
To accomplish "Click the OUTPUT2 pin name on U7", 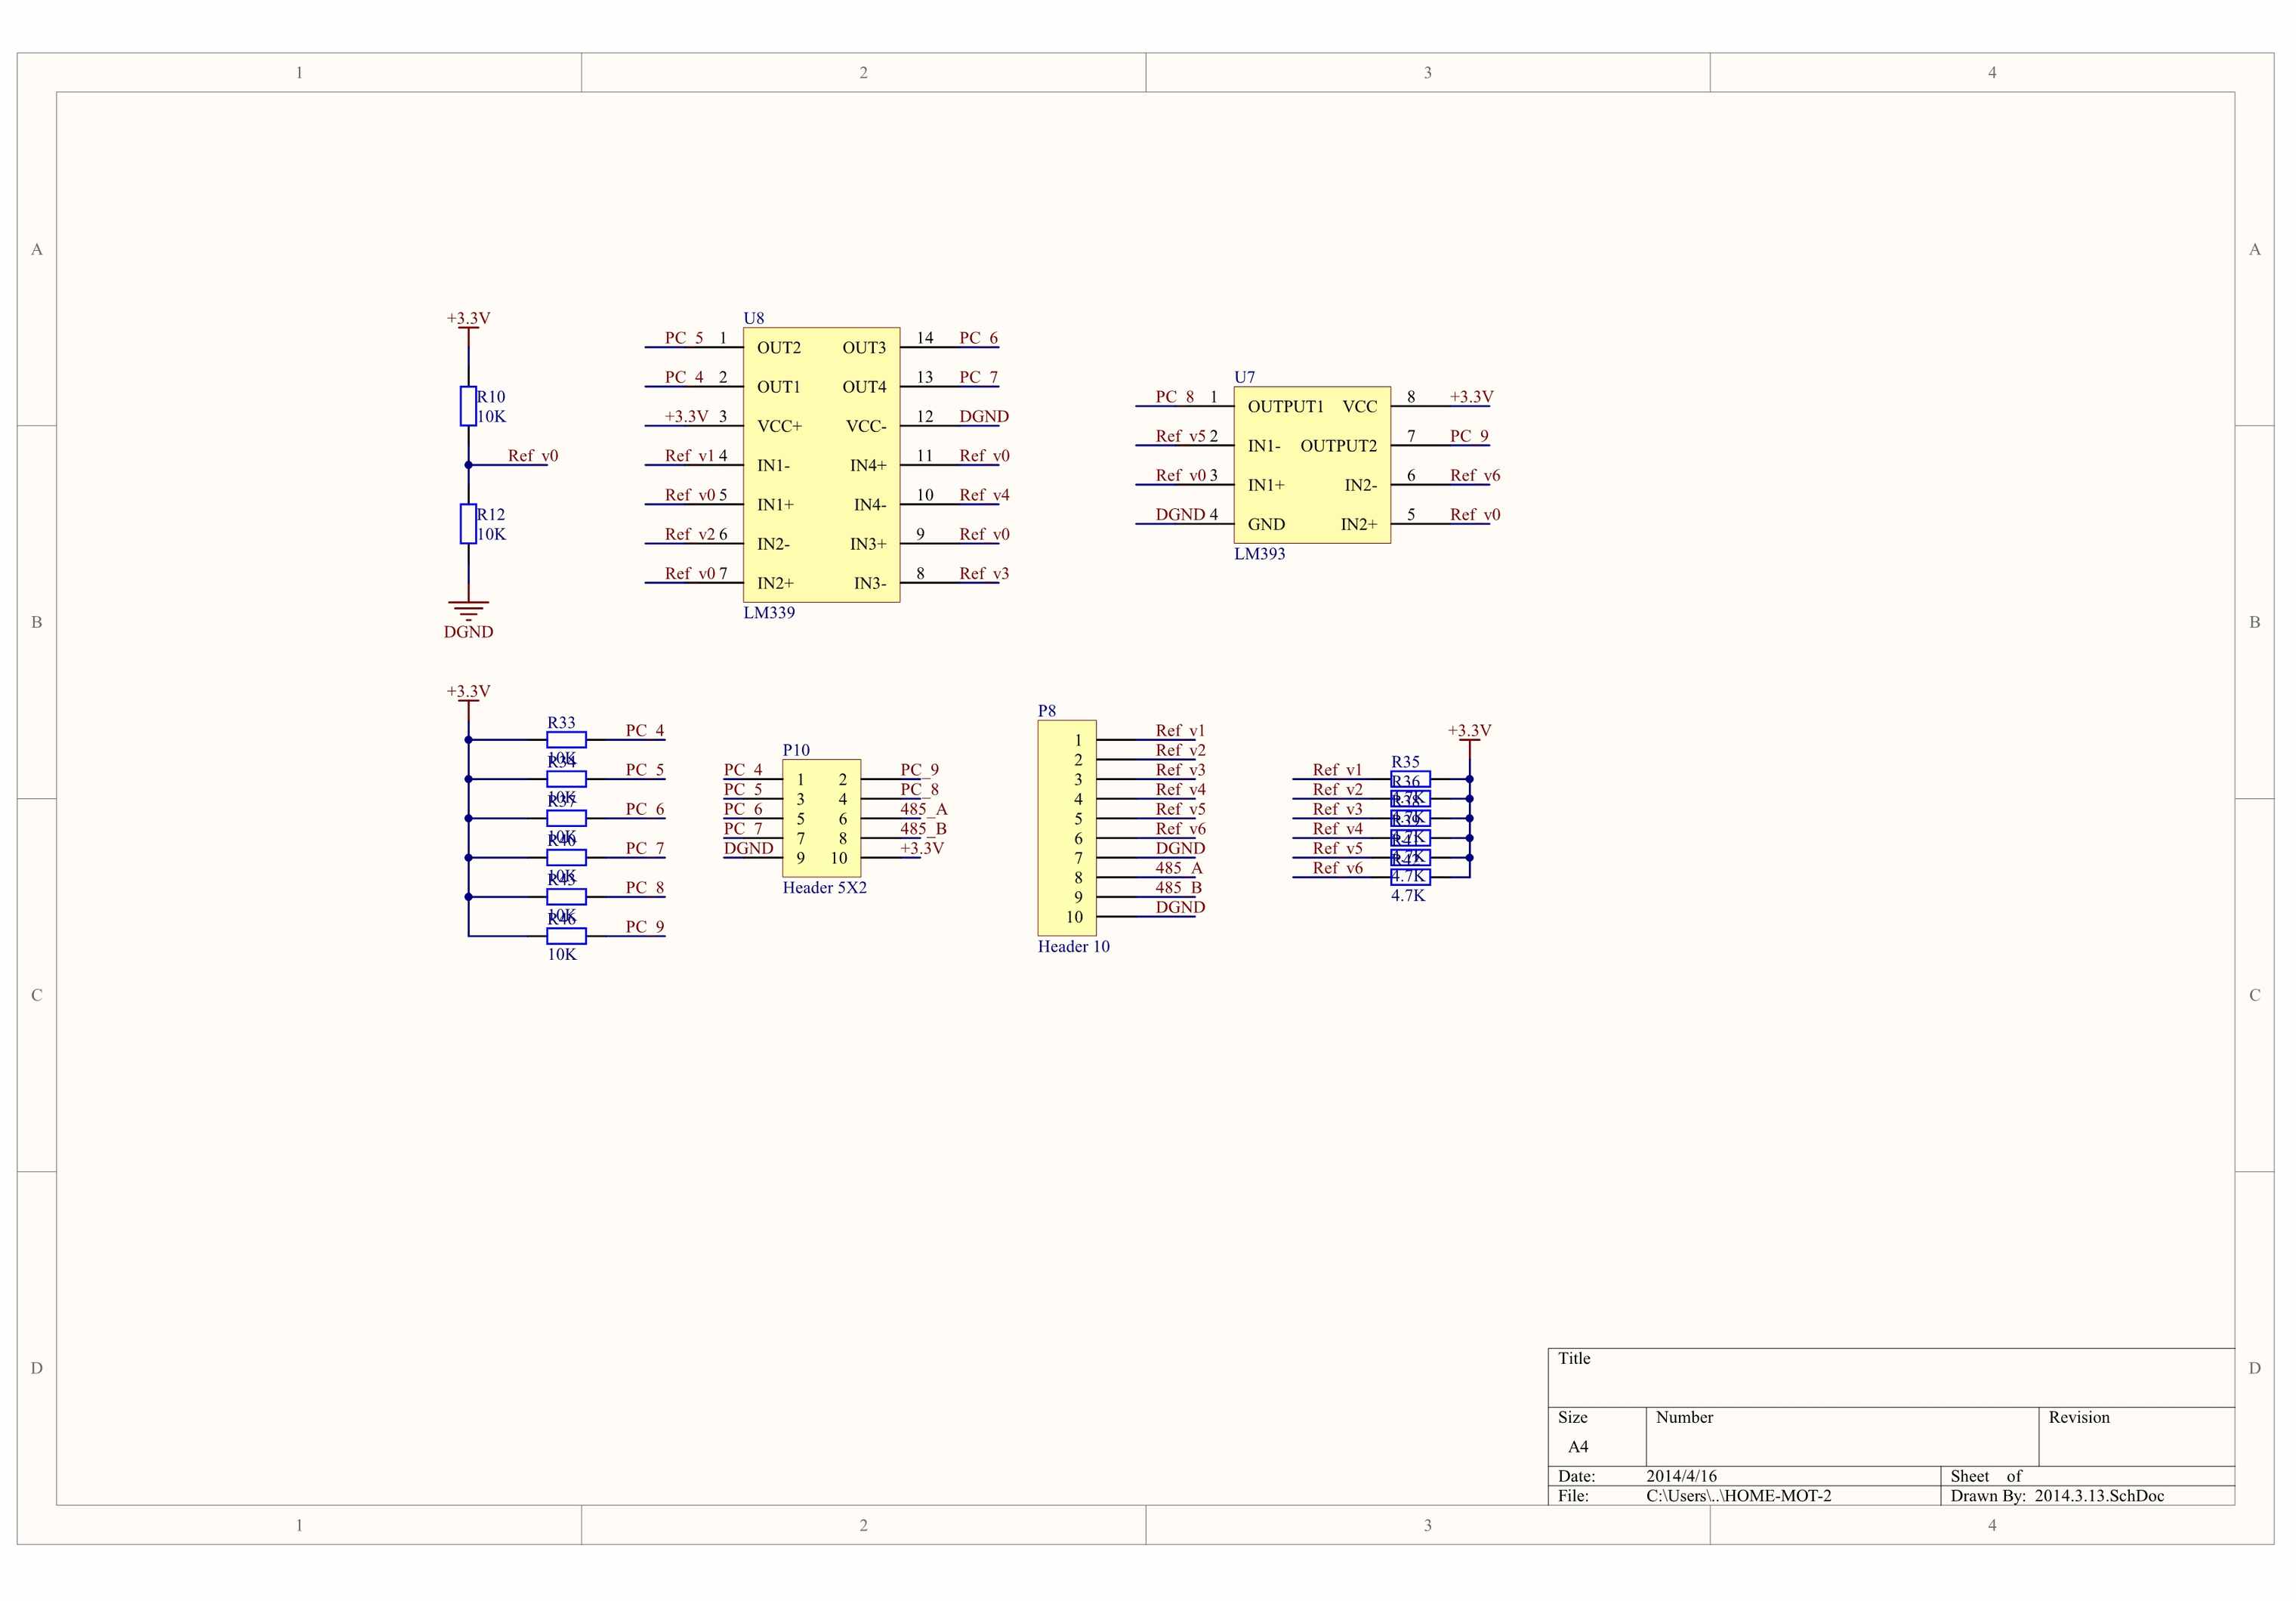I will (1338, 445).
